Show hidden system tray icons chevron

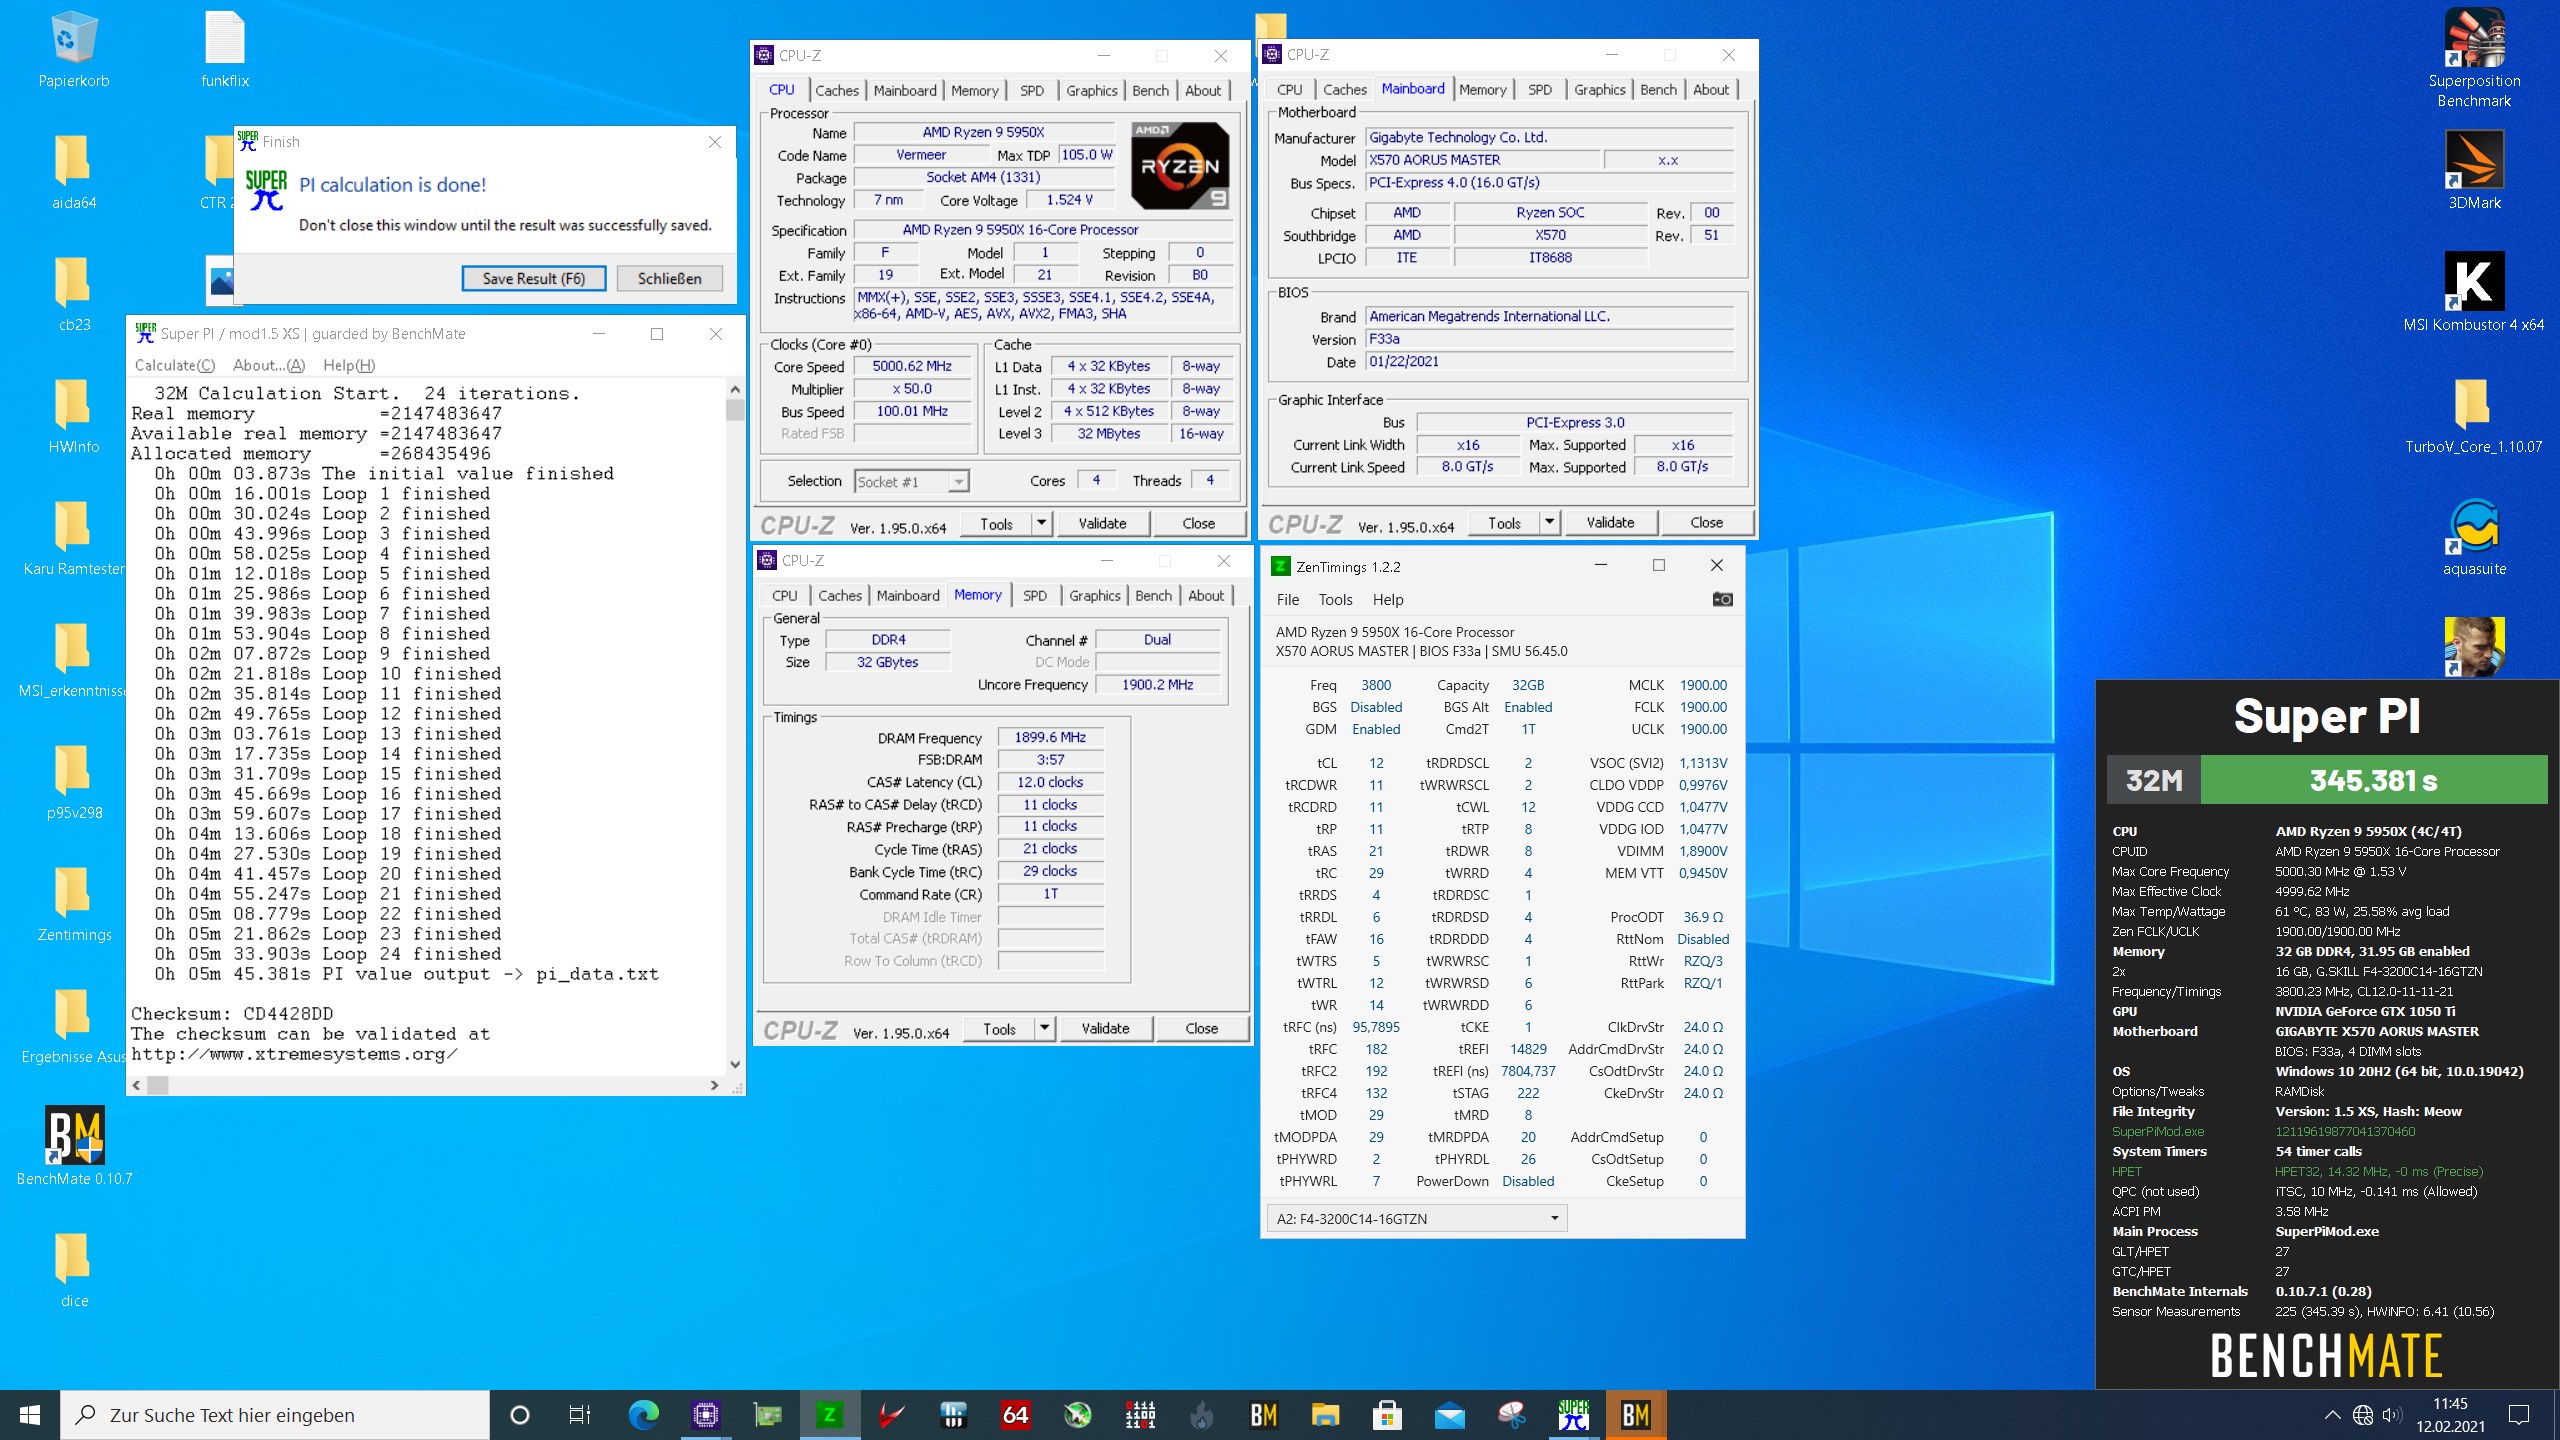tap(2332, 1415)
